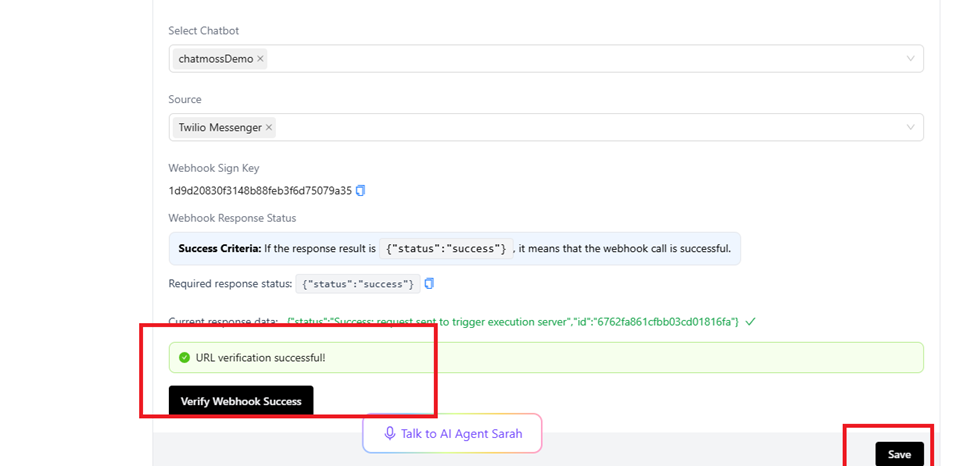
Task: Expand the Source dropdown arrow
Action: 910,128
